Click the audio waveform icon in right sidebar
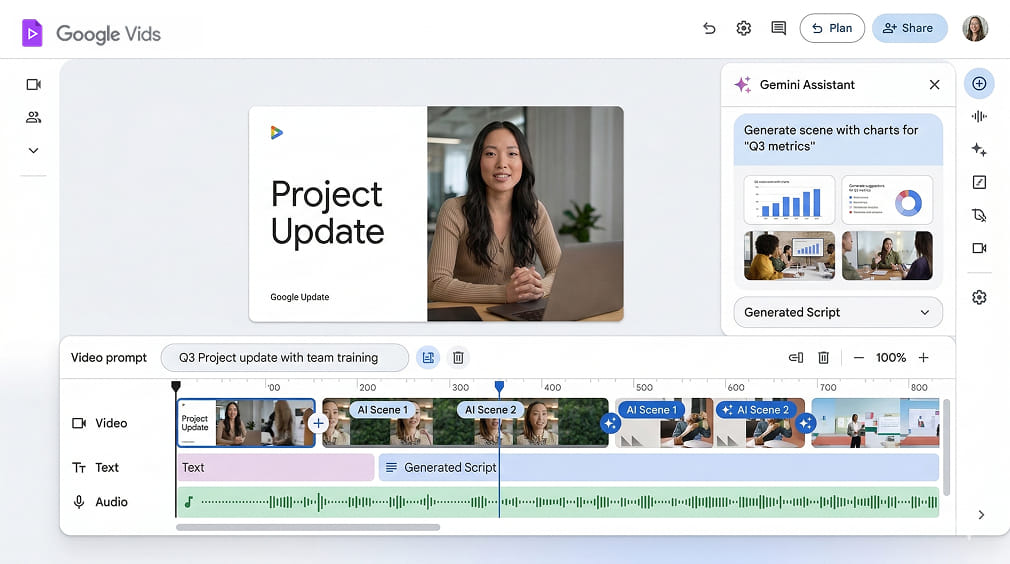 click(979, 117)
